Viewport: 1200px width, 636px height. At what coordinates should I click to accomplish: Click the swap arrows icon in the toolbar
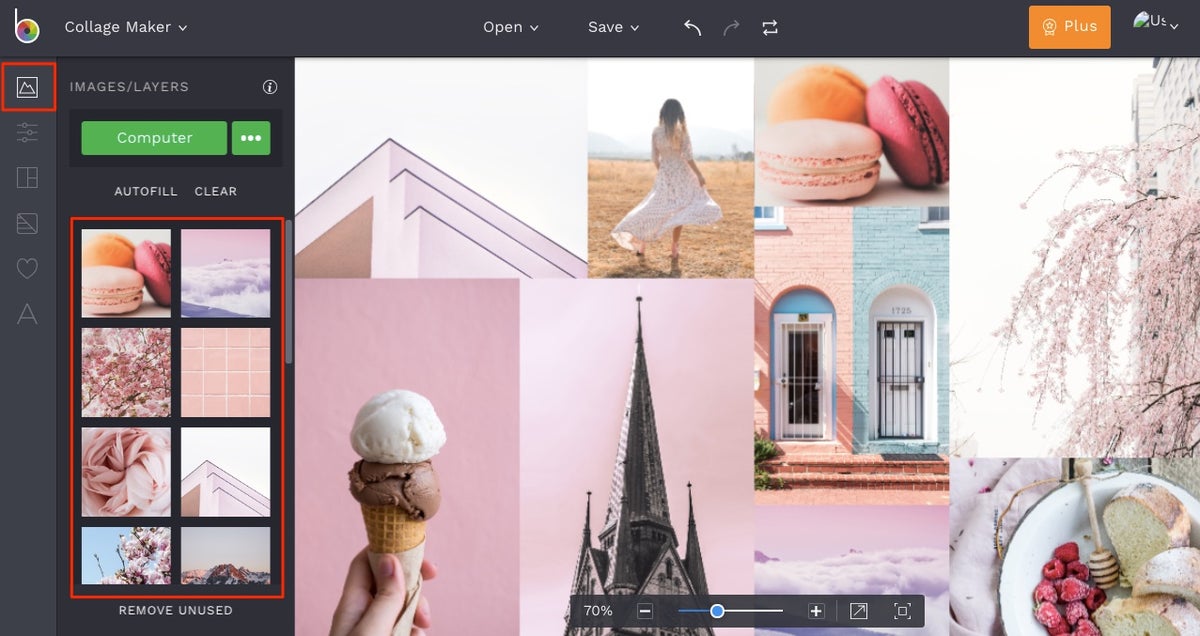(770, 27)
